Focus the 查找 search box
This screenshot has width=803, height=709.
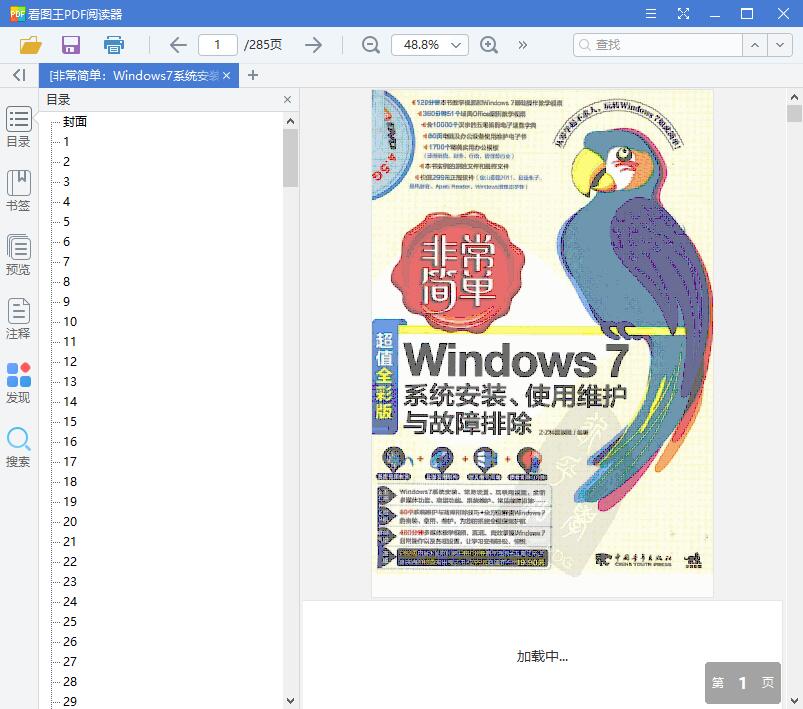click(x=658, y=45)
